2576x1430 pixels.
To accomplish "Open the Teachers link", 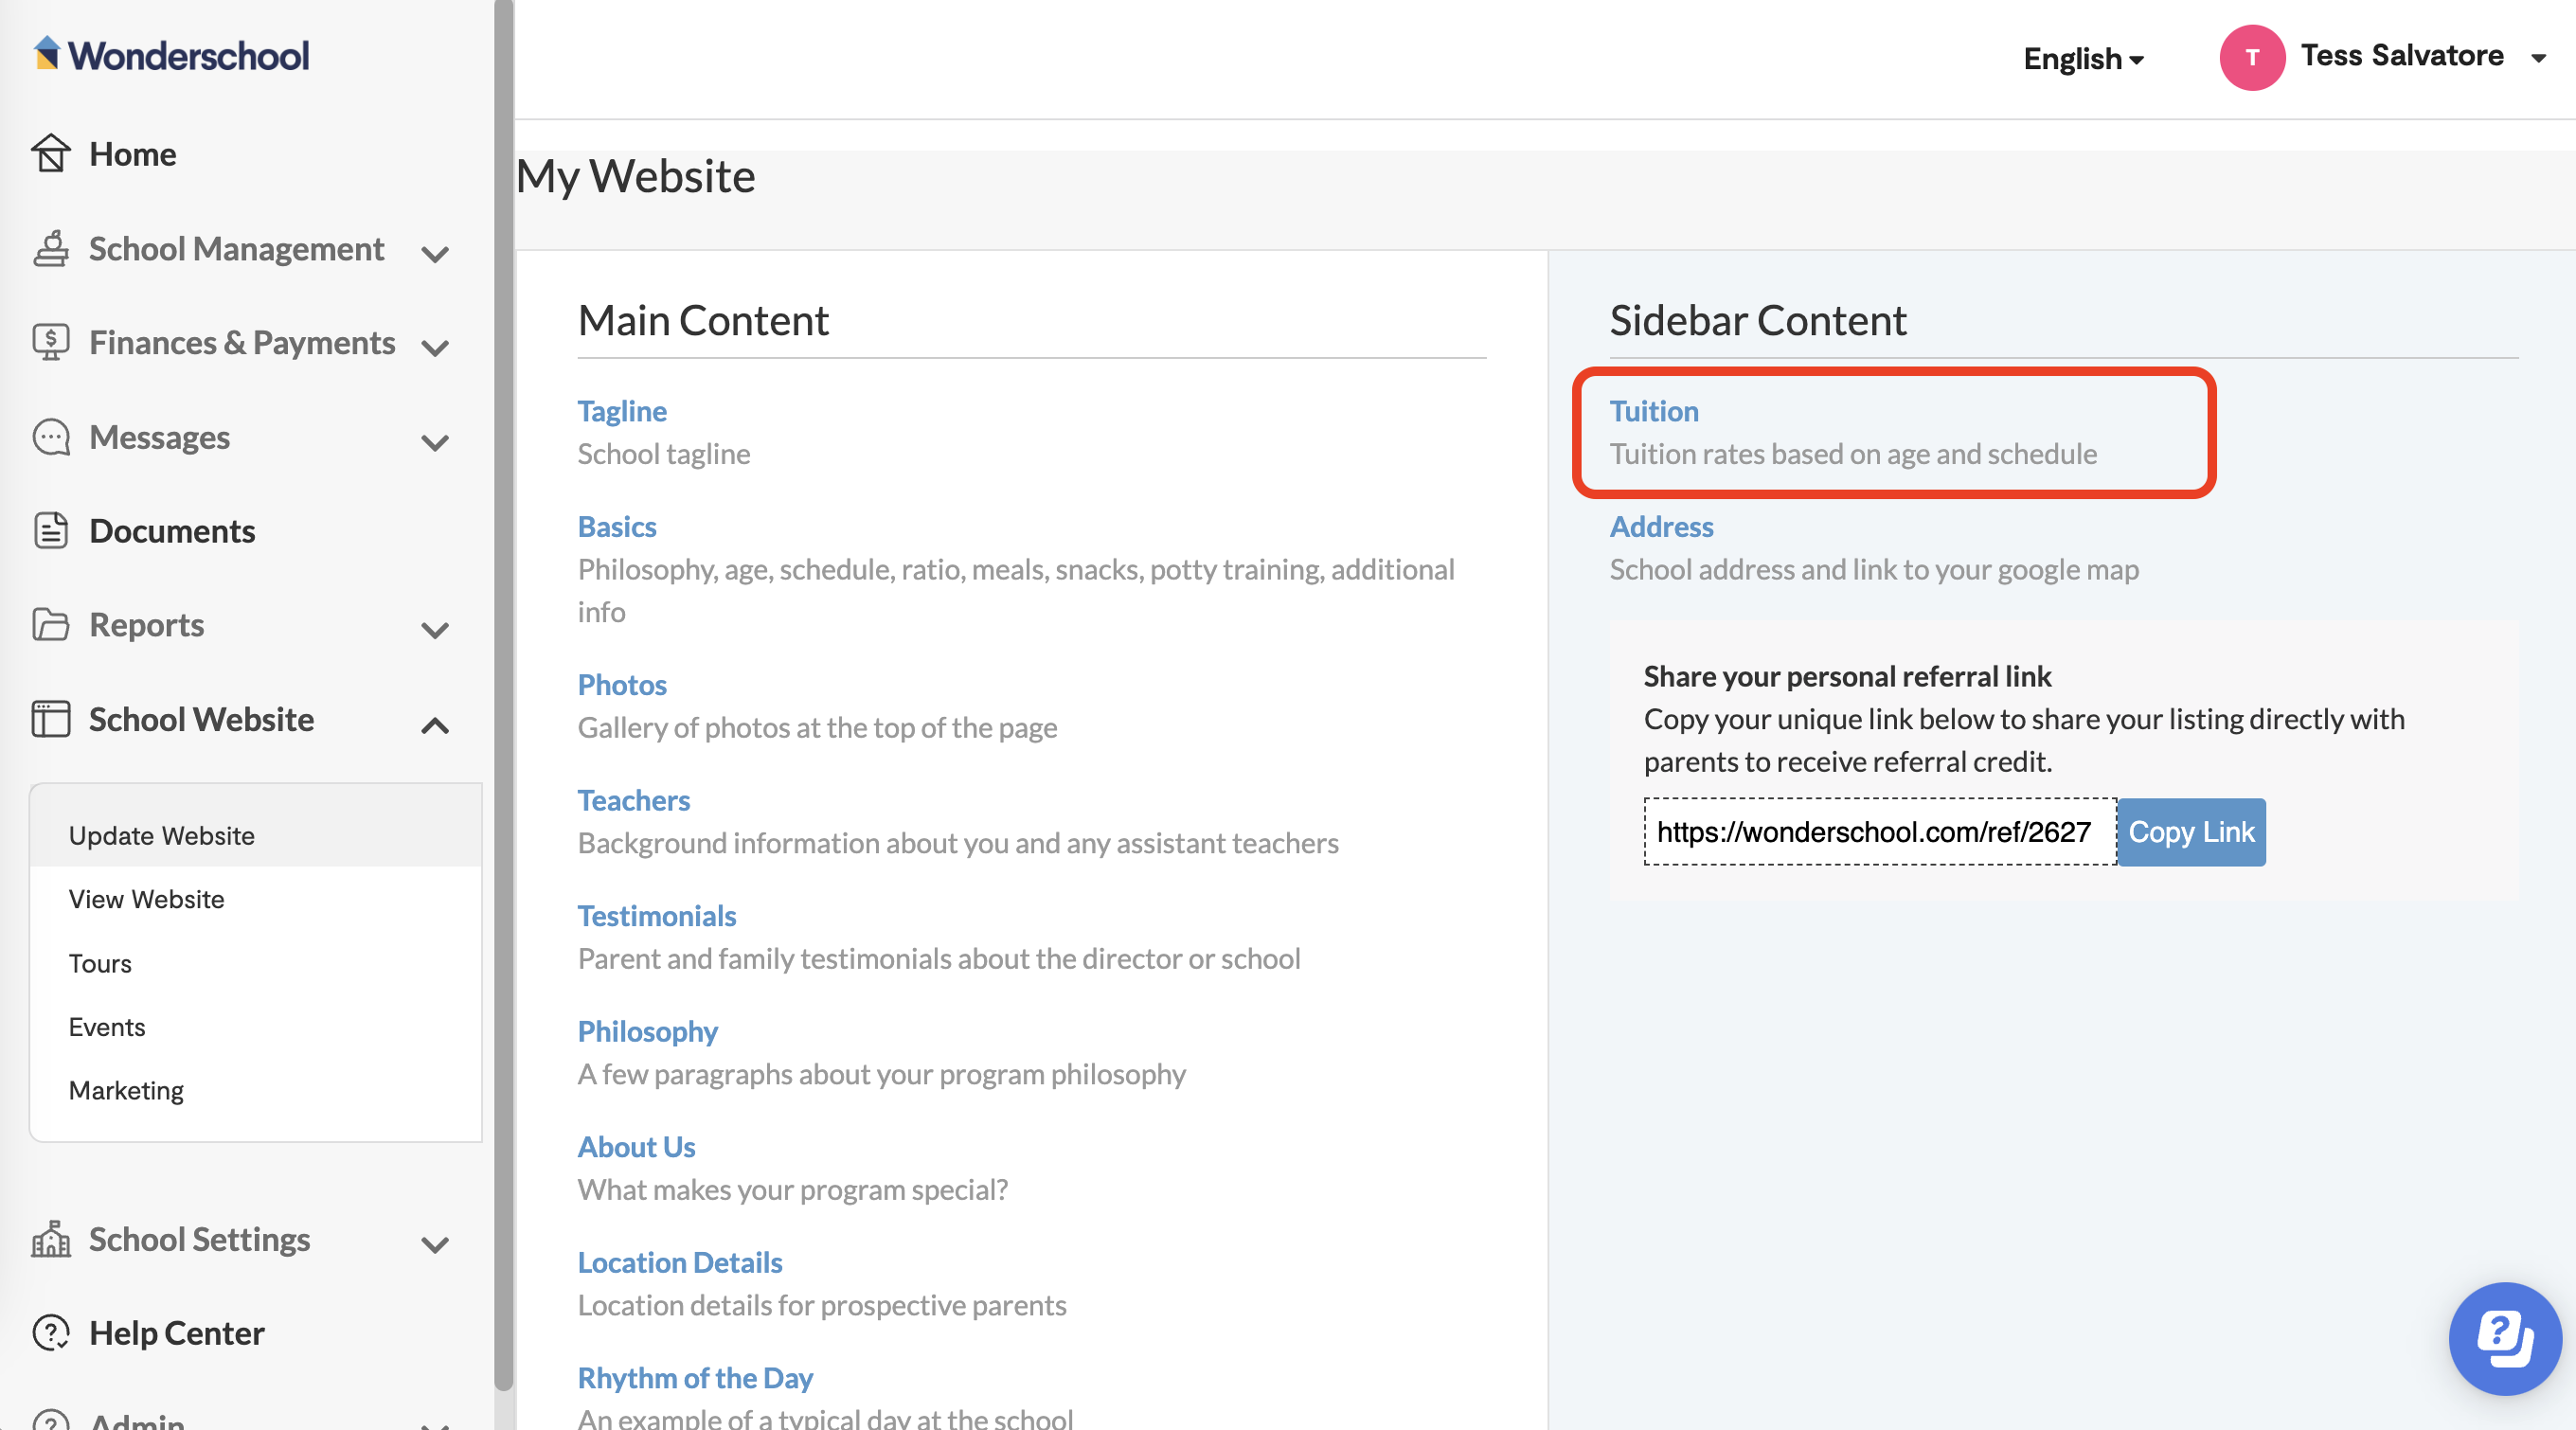I will (634, 800).
